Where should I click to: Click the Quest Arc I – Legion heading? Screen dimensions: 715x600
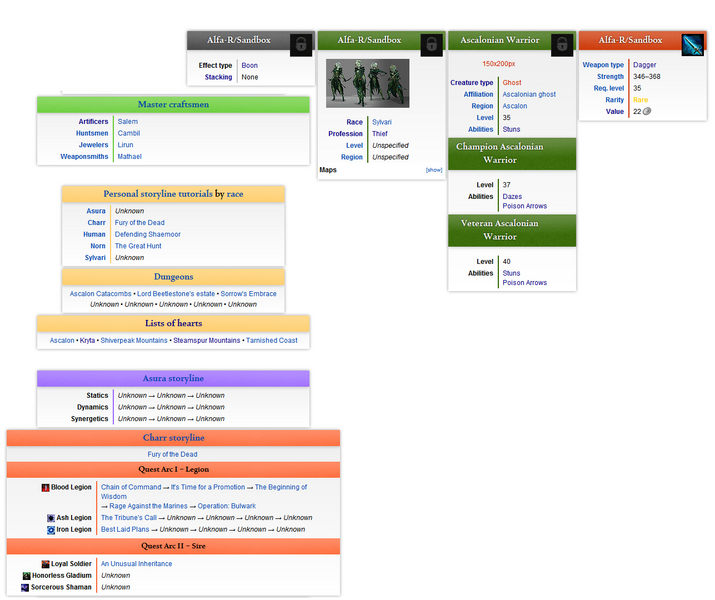[x=173, y=470]
